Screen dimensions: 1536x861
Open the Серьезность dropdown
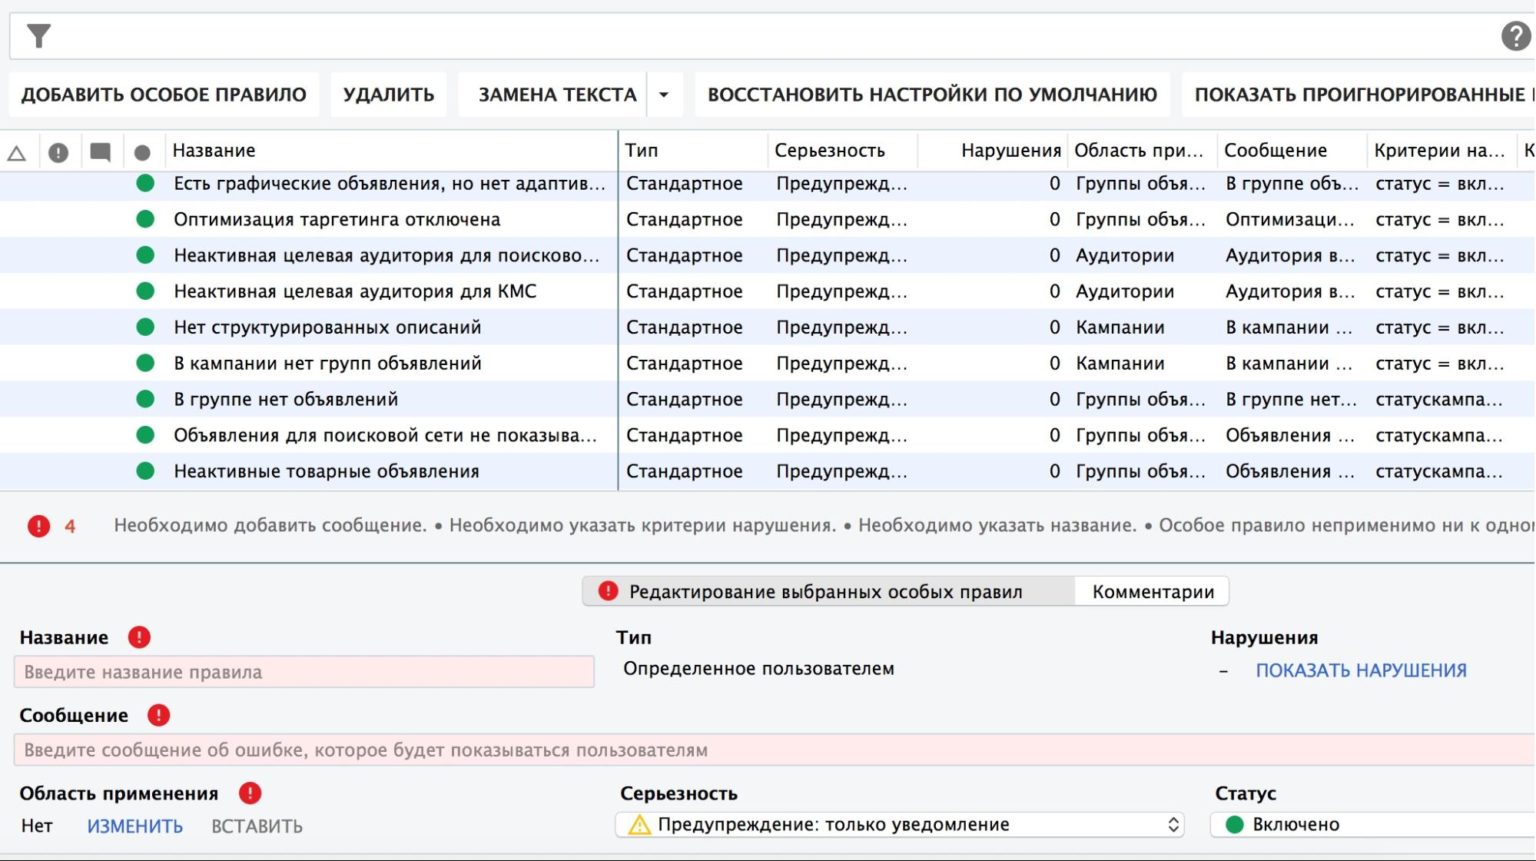(1172, 824)
